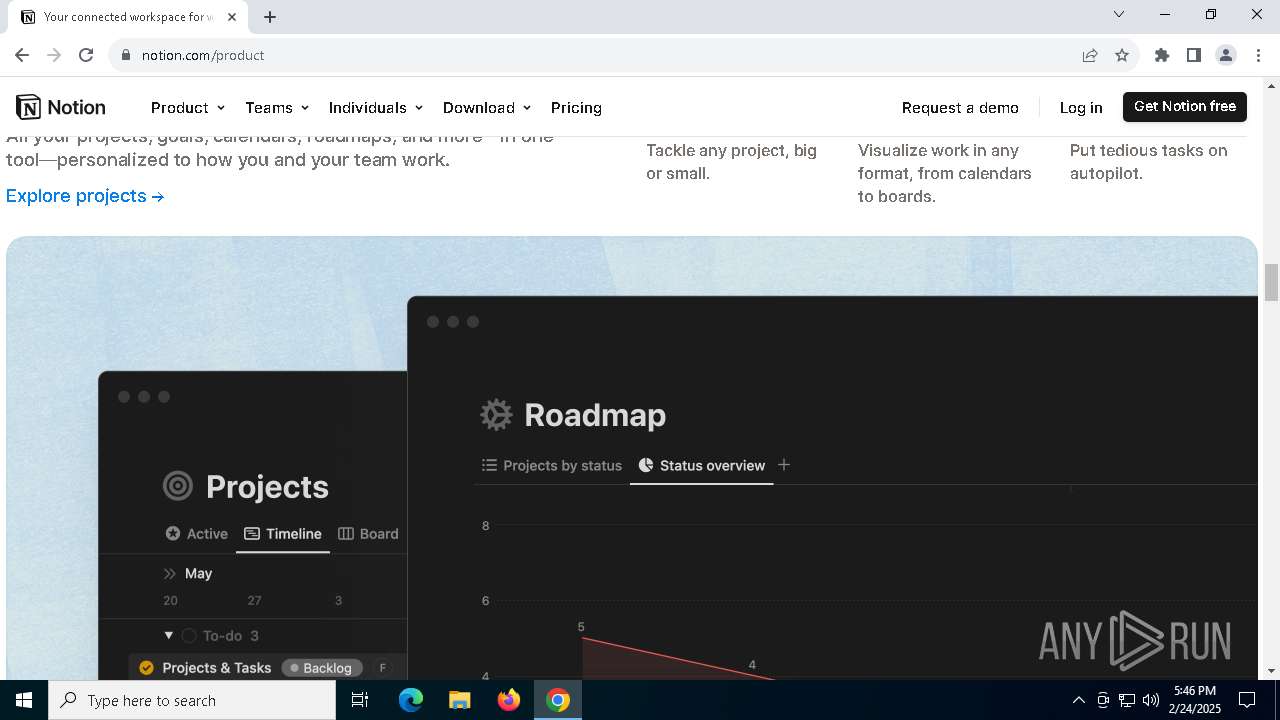Image resolution: width=1280 pixels, height=720 pixels.
Task: Click the Chrome icon on the taskbar
Action: (x=558, y=700)
